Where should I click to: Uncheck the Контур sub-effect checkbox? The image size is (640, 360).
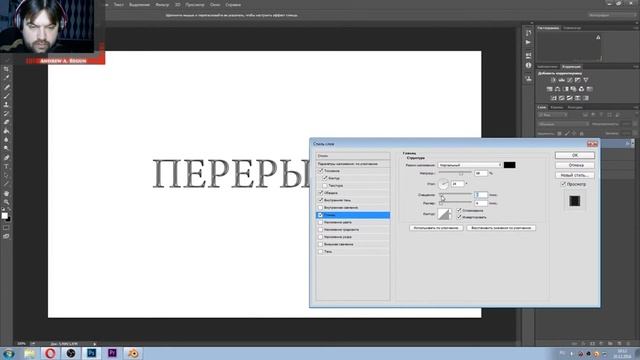[x=325, y=178]
